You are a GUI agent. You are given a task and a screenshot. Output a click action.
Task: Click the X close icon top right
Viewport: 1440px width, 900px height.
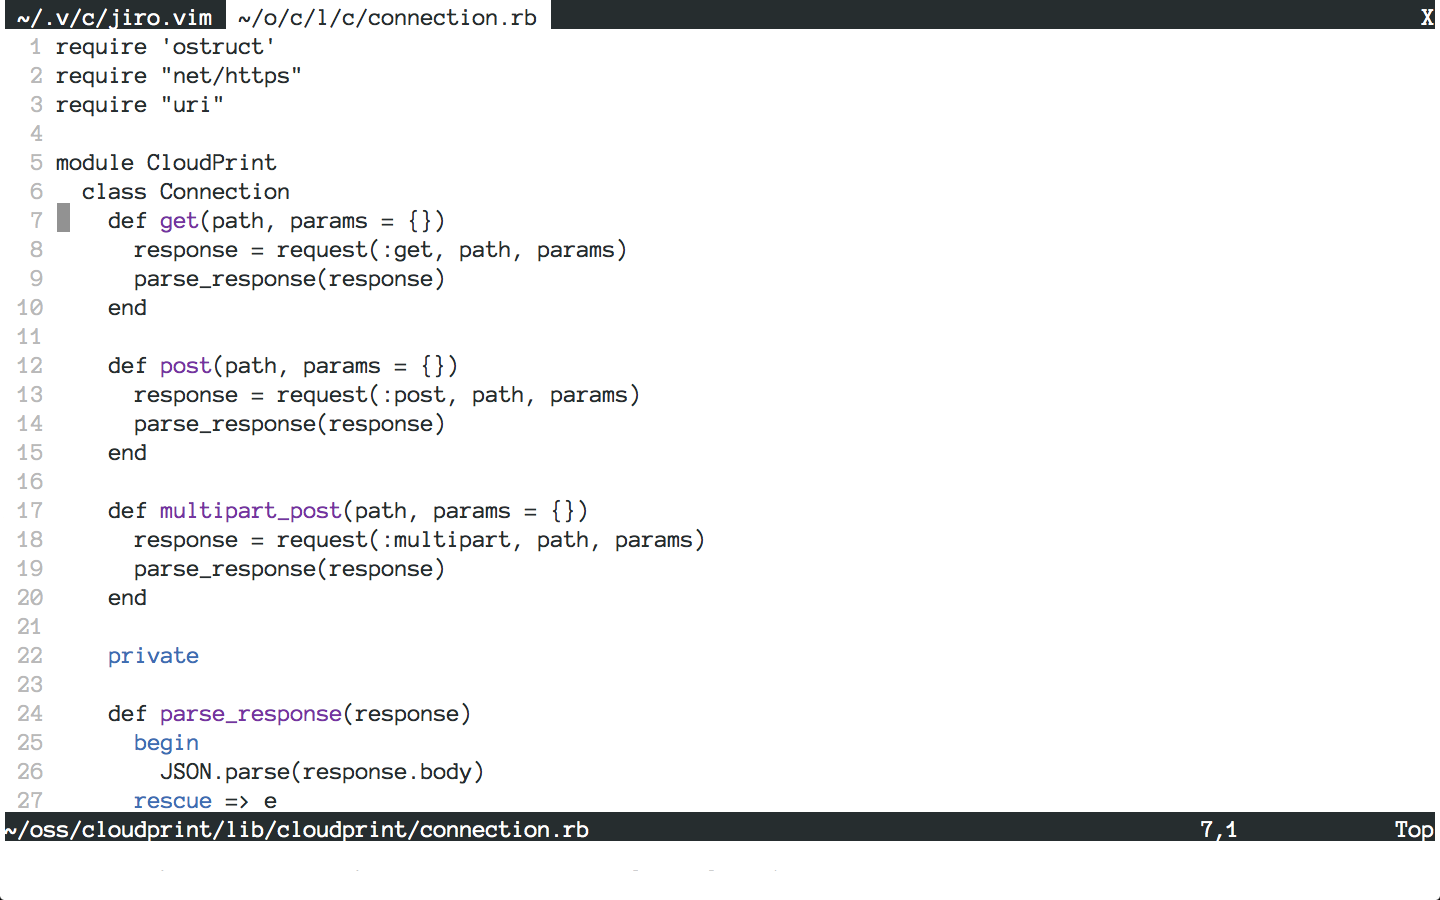1426,16
